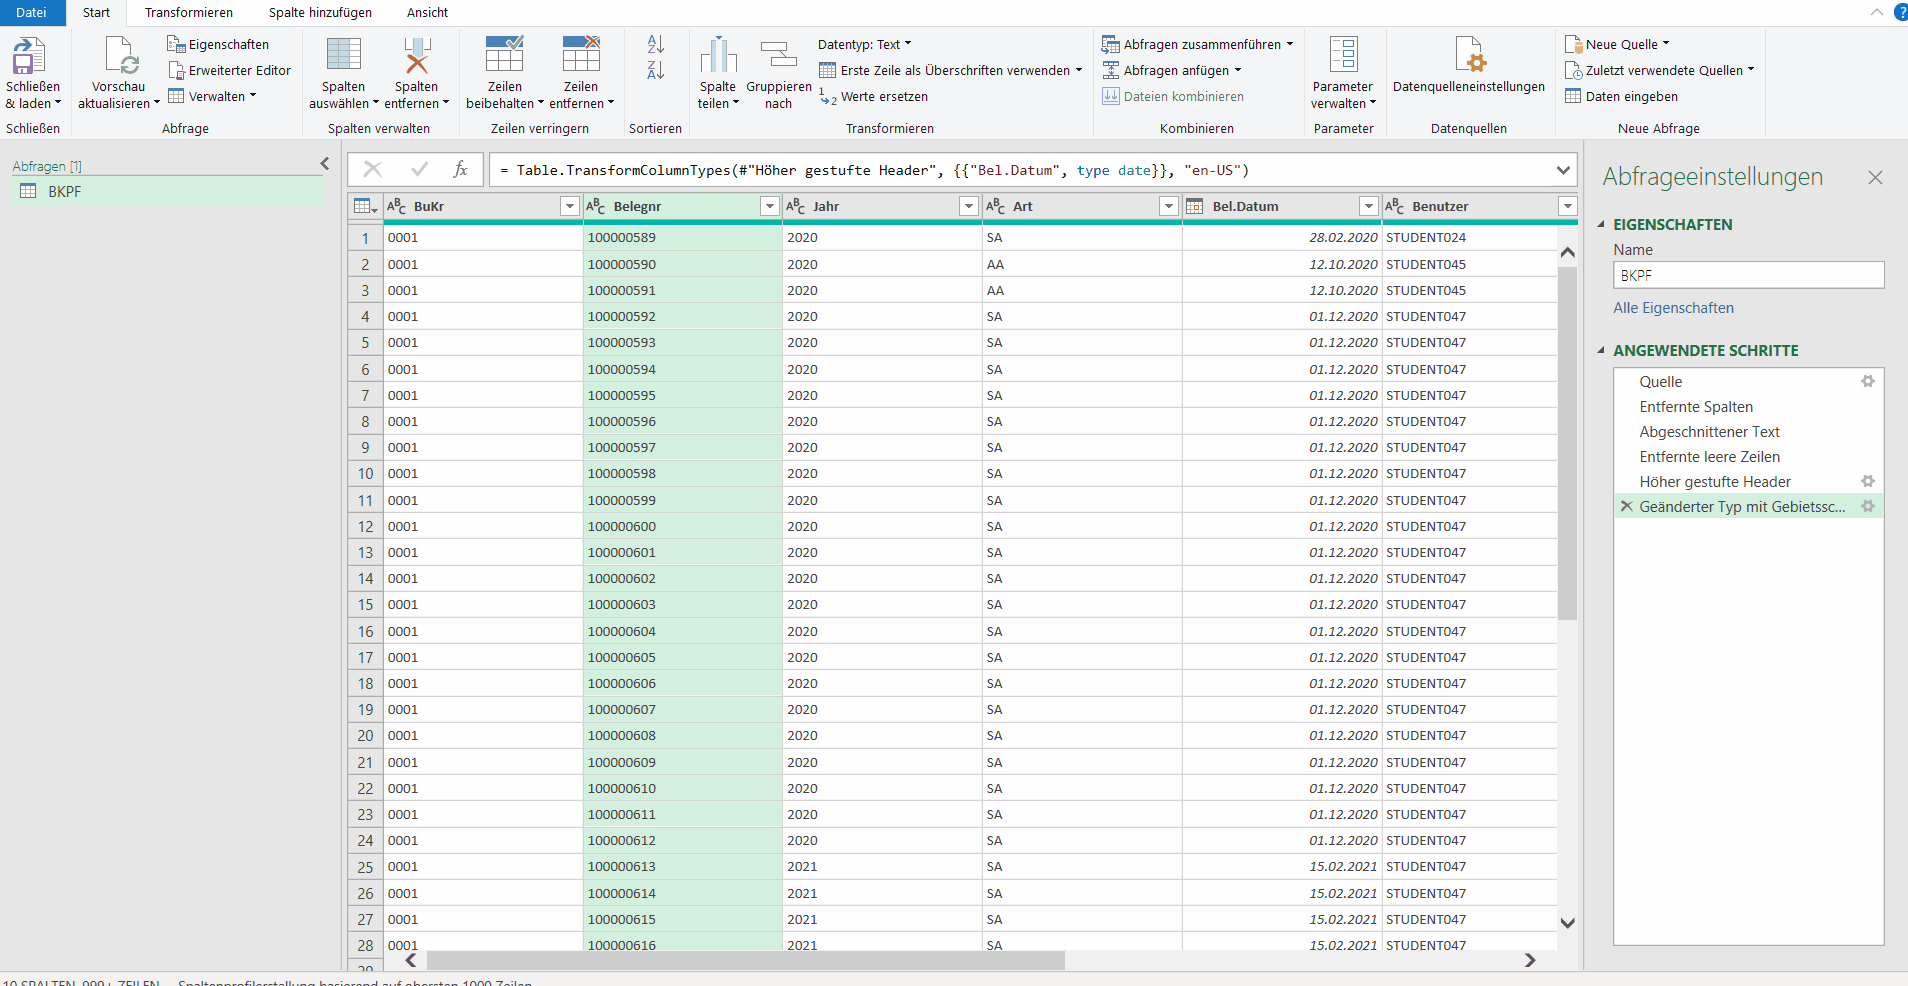Click the Schließen & laden icon
1908x986 pixels.
(30, 57)
